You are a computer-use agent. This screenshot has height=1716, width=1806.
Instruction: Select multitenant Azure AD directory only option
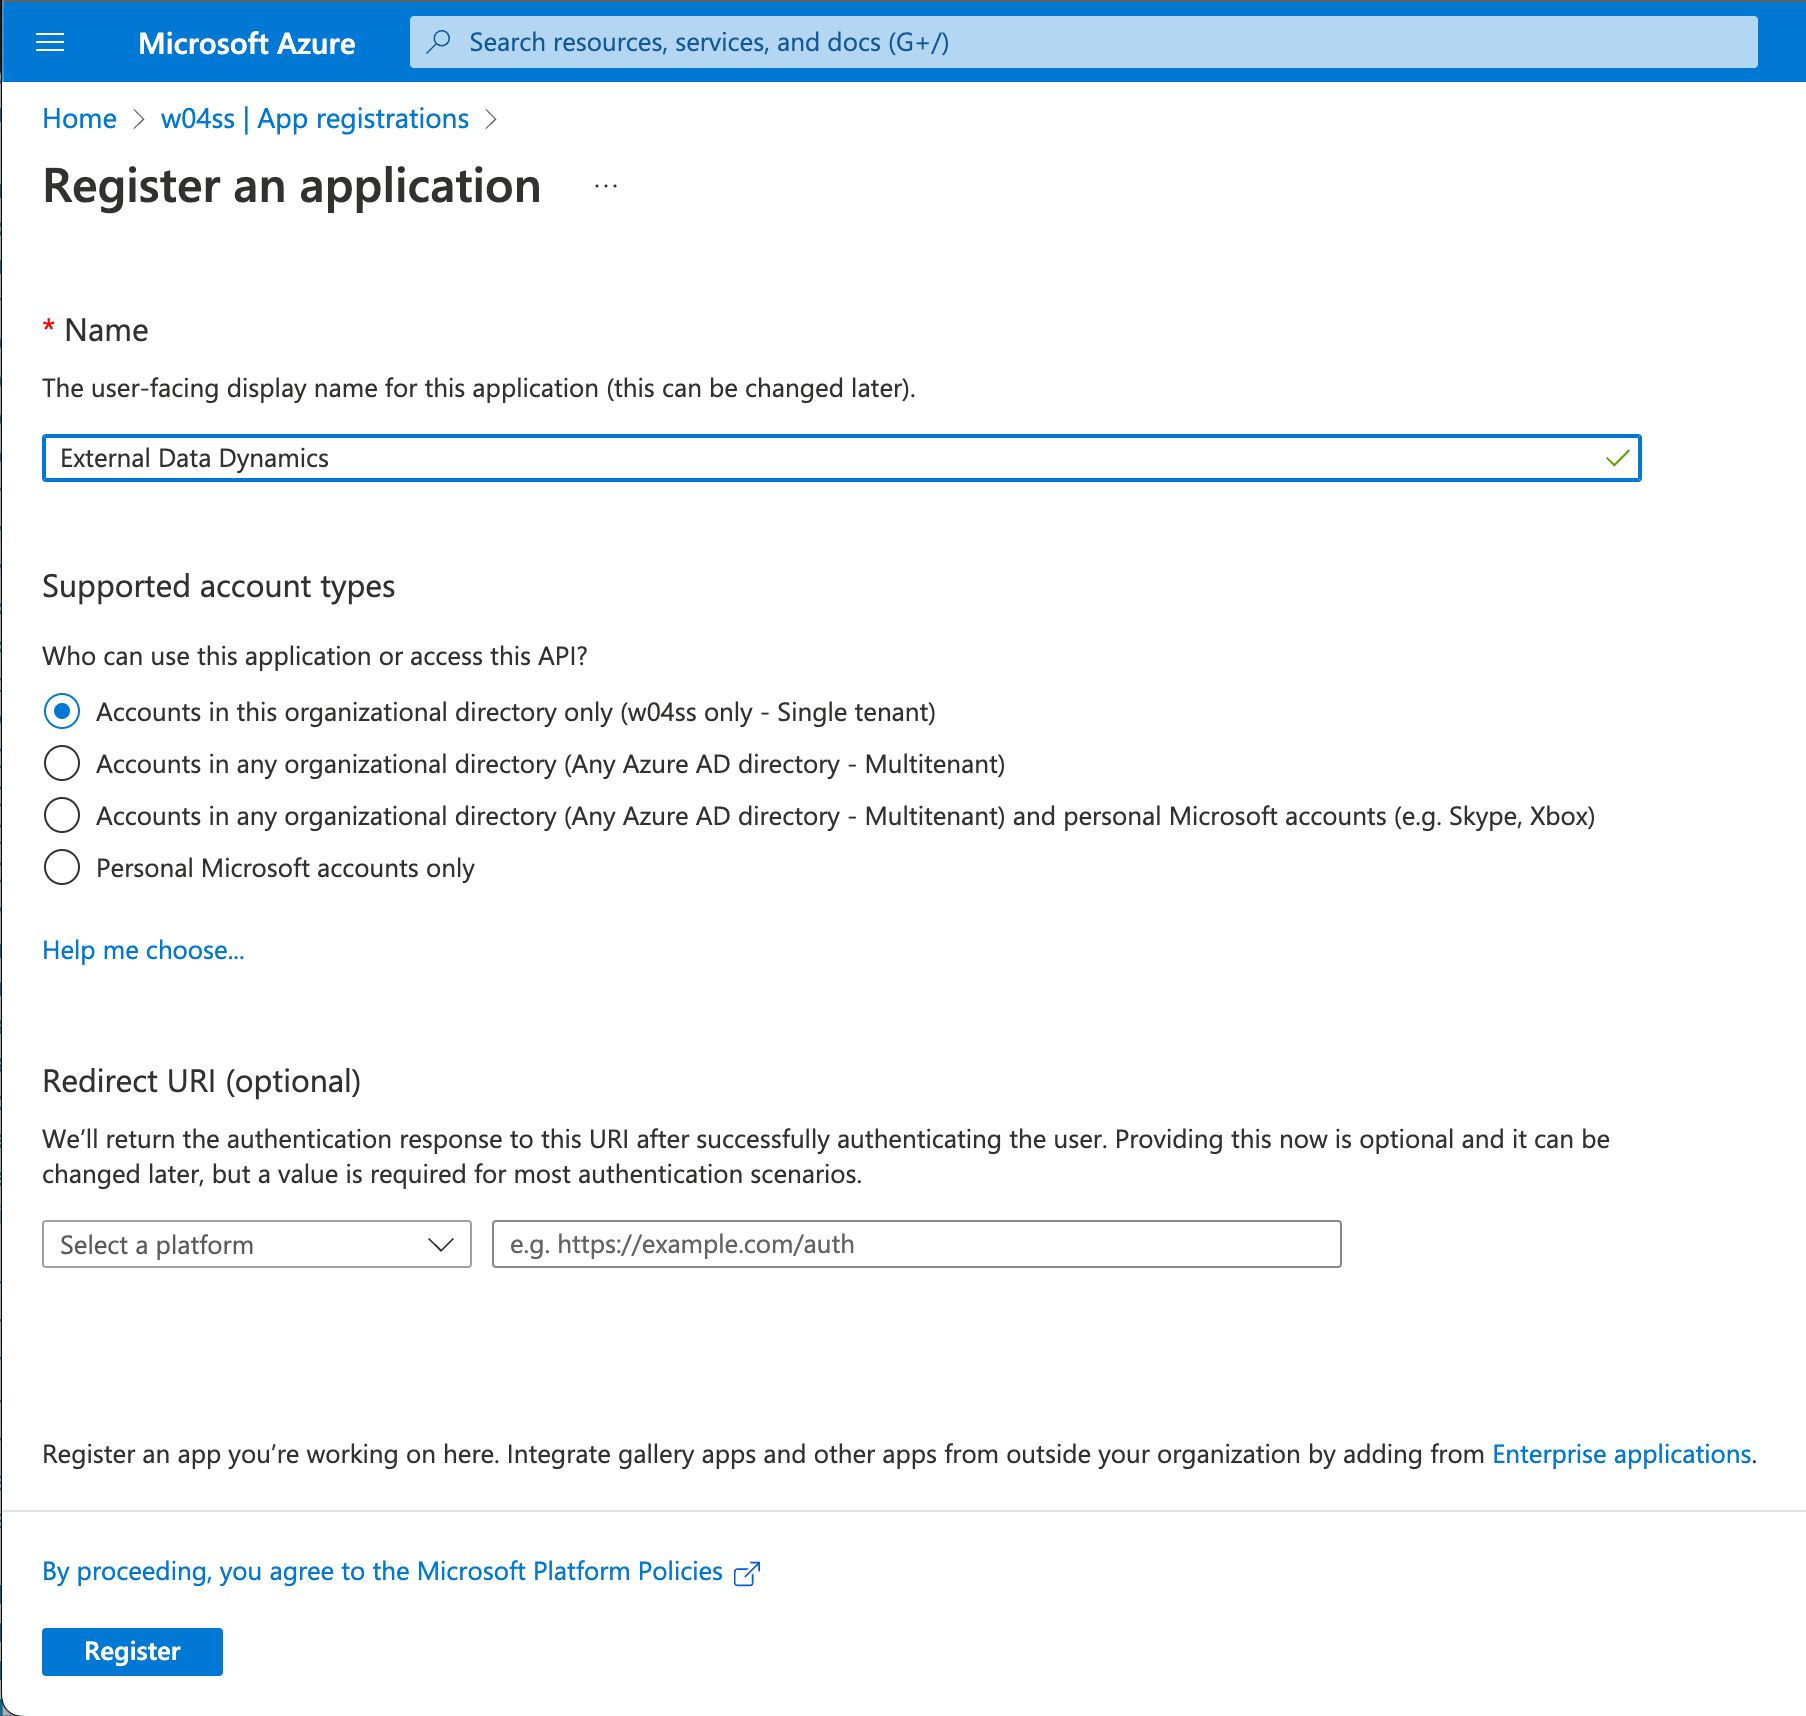point(62,764)
